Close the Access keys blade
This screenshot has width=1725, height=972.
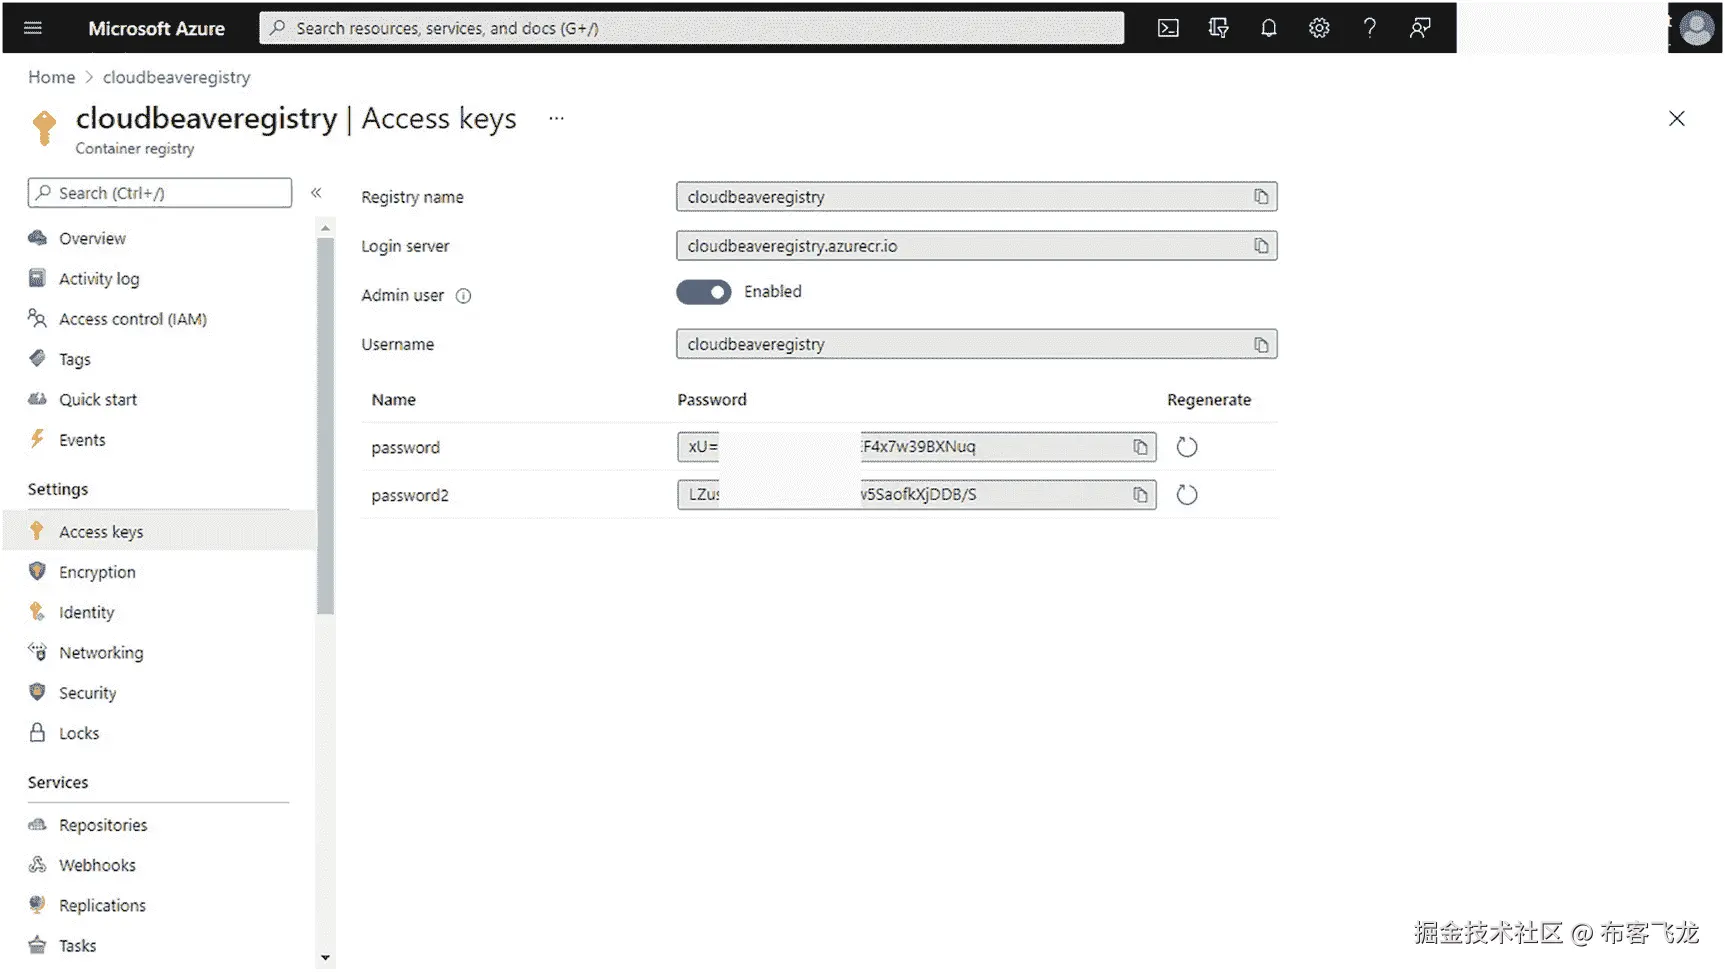coord(1677,119)
